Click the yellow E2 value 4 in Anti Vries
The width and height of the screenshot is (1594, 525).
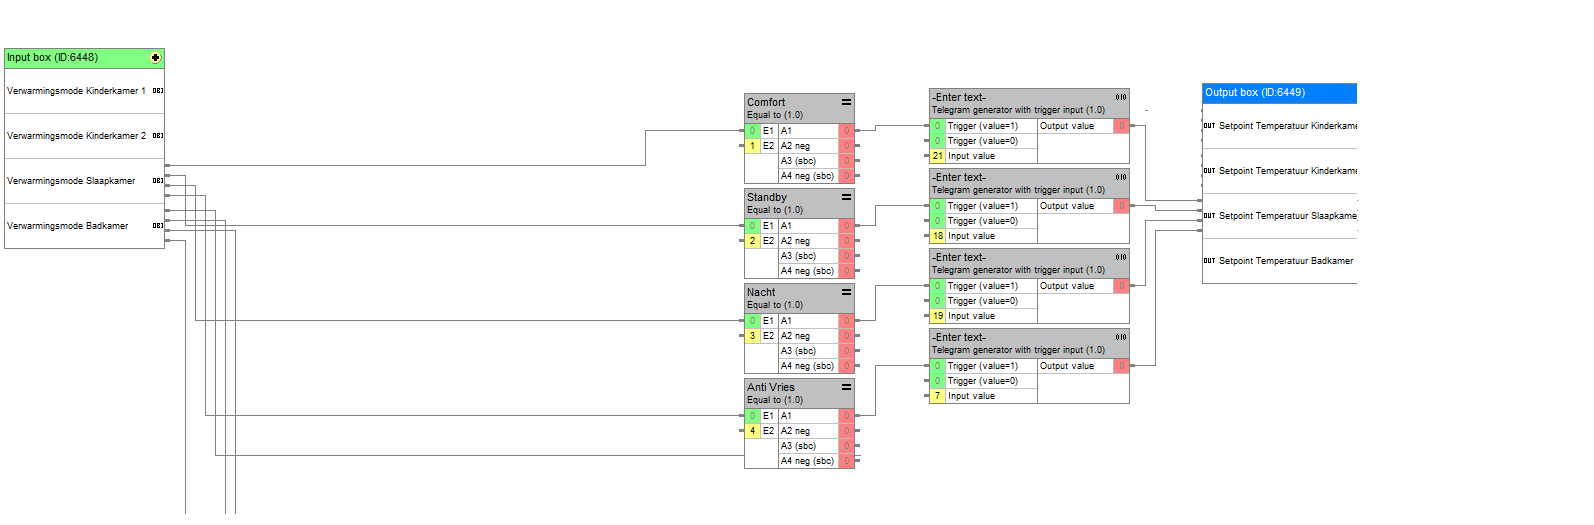pyautogui.click(x=752, y=431)
